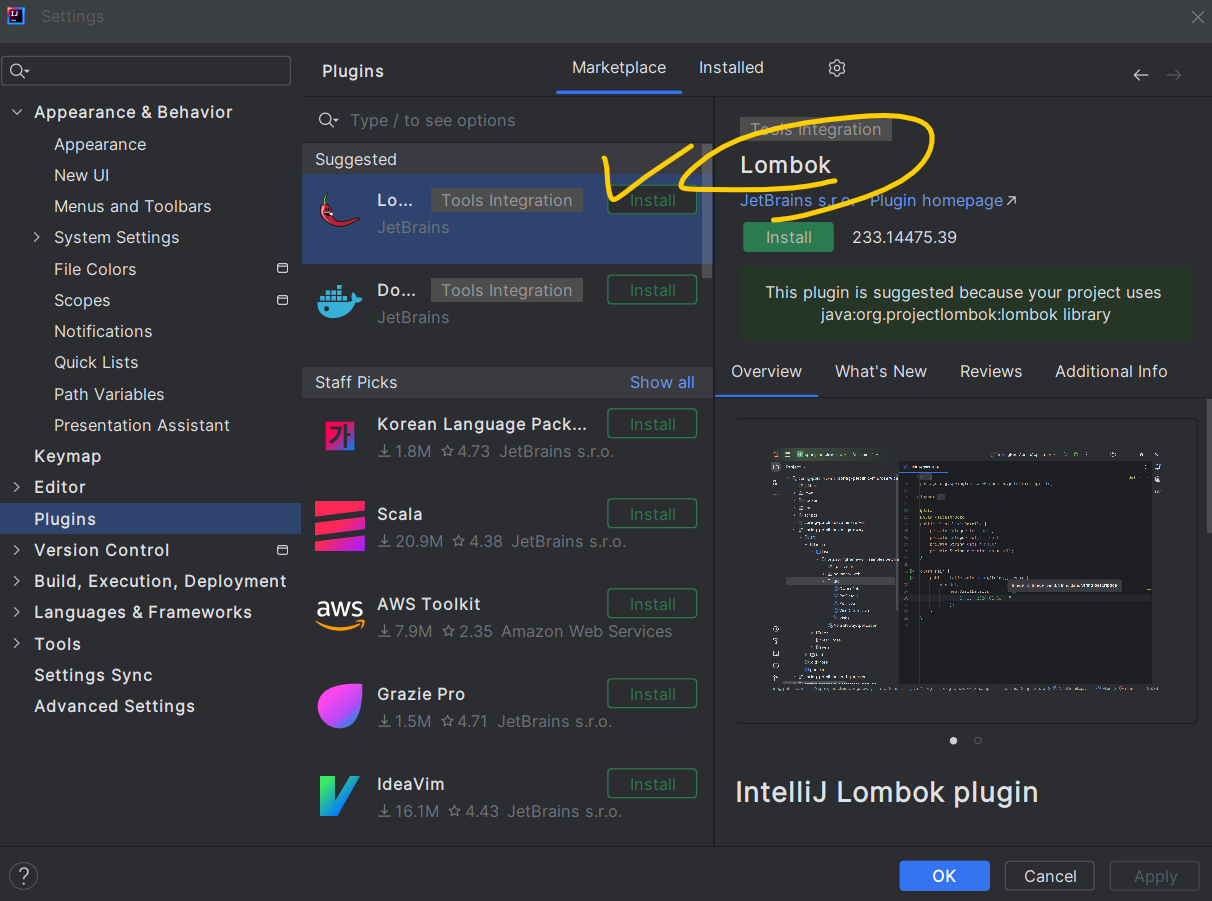1212x901 pixels.
Task: Open the Settings Sync page
Action: tap(93, 675)
